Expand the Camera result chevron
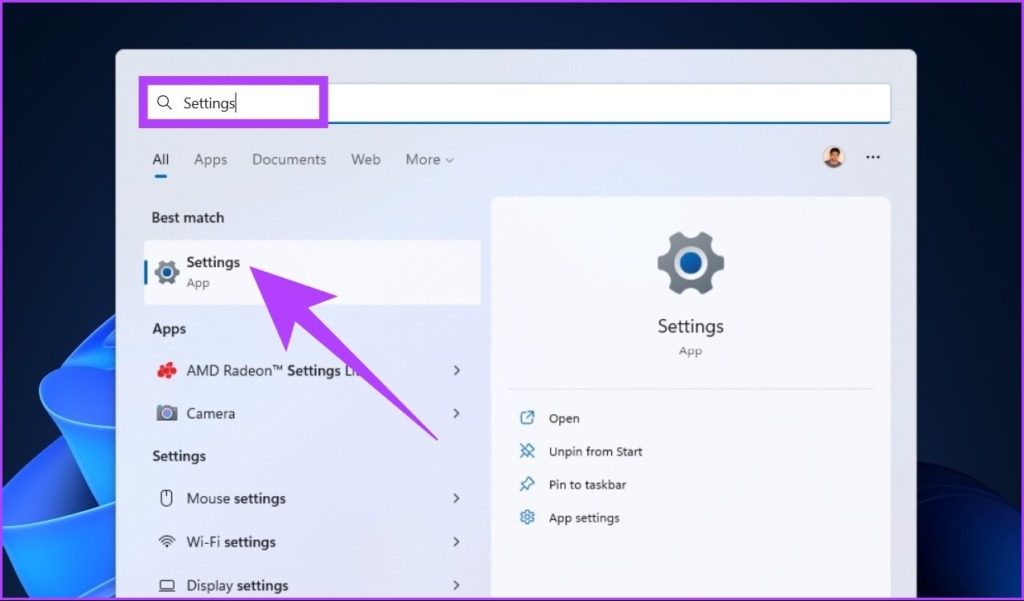The height and width of the screenshot is (601, 1024). (456, 413)
